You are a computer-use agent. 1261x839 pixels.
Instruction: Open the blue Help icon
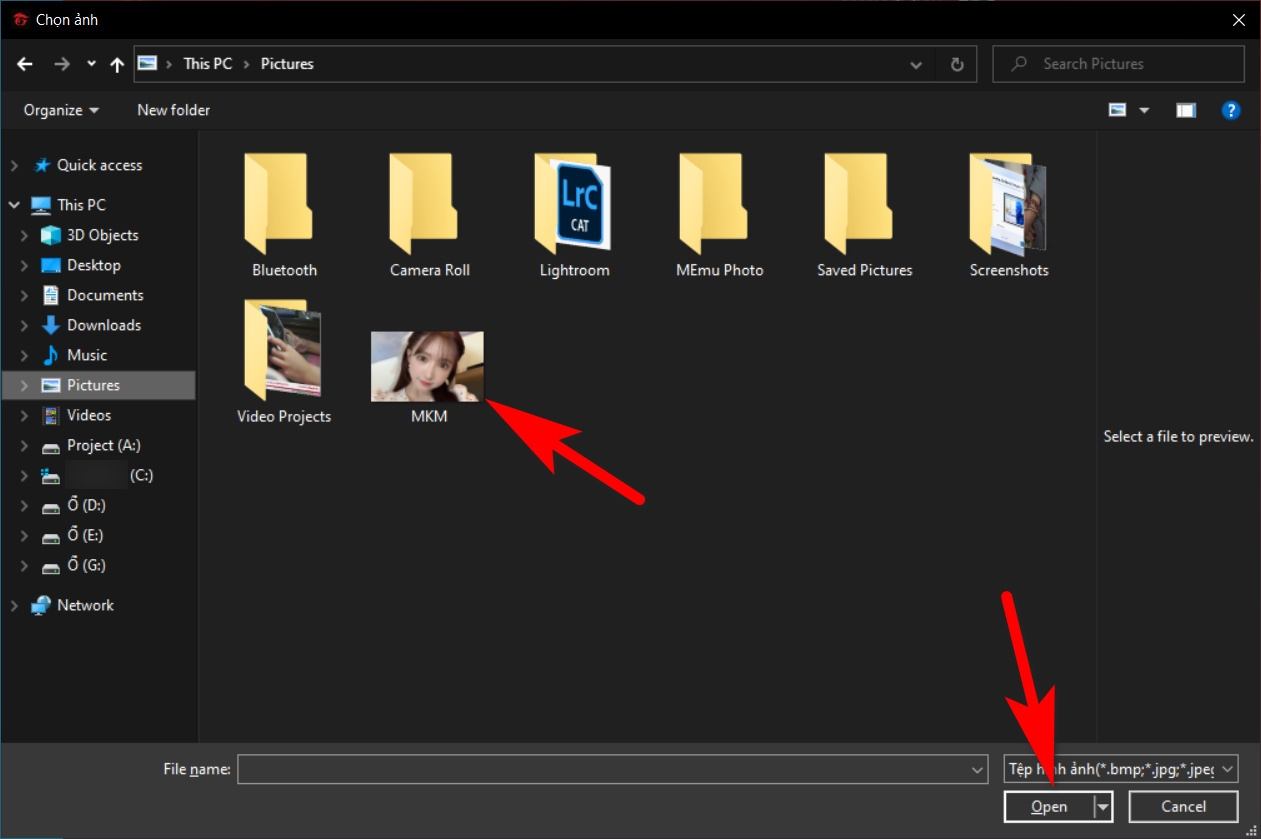tap(1231, 110)
